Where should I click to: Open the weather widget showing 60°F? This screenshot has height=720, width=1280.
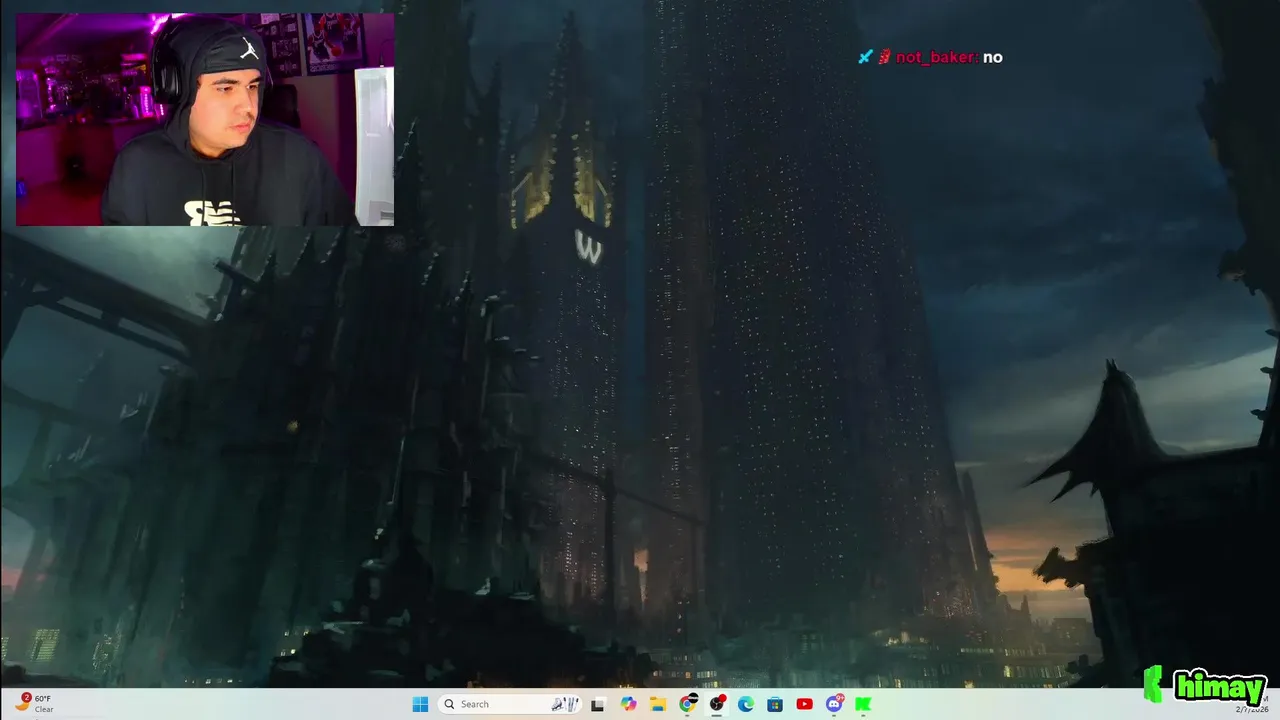click(34, 704)
